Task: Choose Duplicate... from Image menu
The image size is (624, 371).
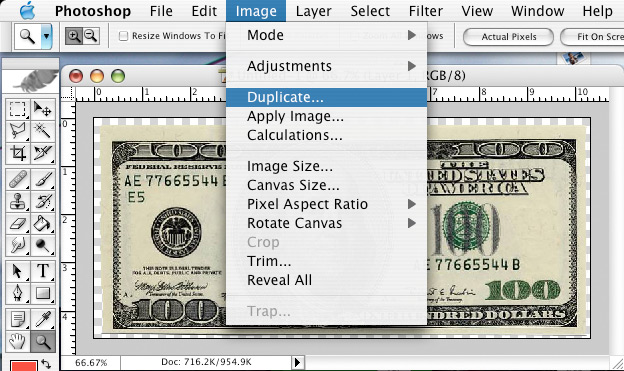Action: pos(326,98)
